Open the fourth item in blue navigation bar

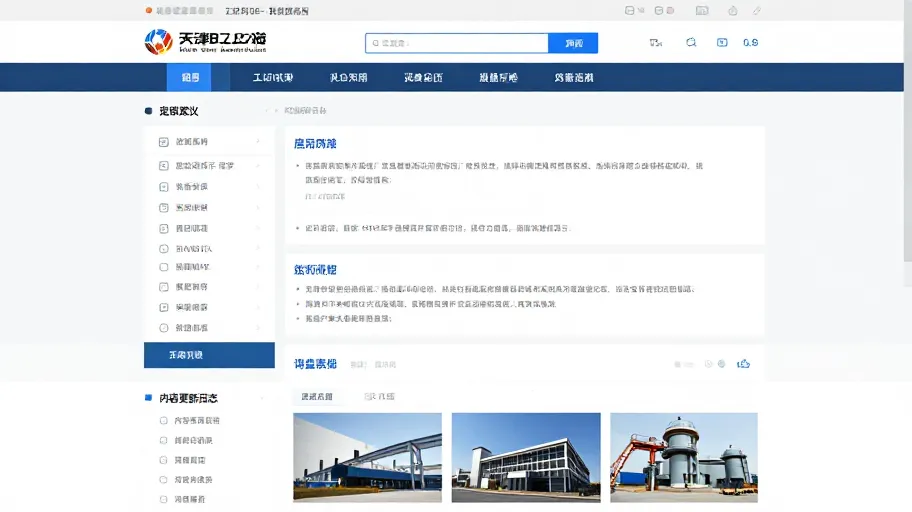(x=423, y=77)
